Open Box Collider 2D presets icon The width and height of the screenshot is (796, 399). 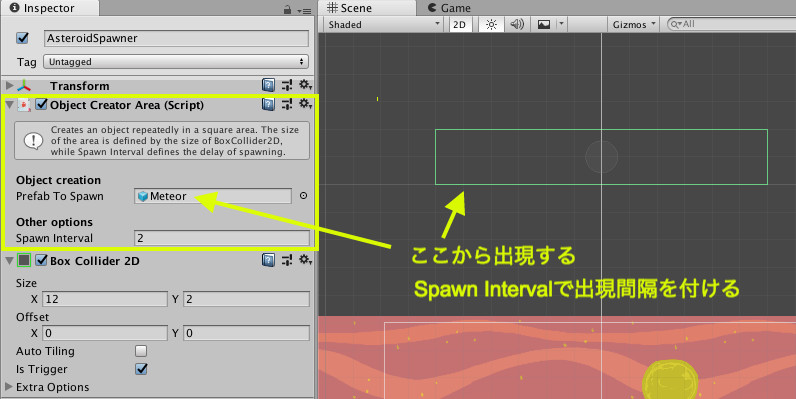(x=287, y=260)
